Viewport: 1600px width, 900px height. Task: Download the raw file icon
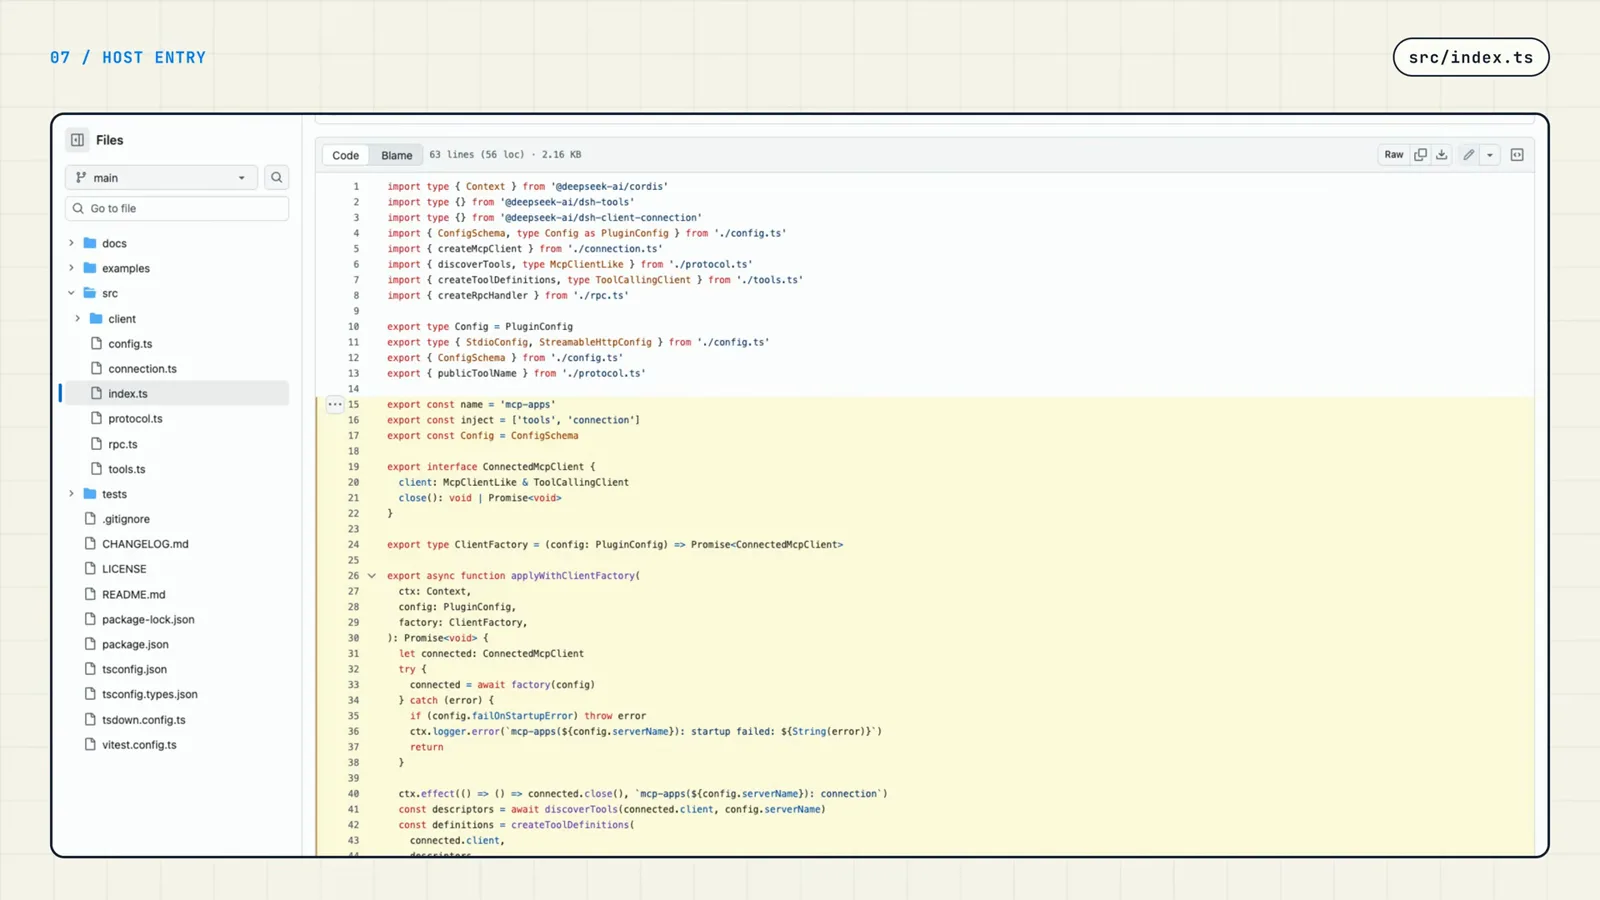(x=1442, y=155)
